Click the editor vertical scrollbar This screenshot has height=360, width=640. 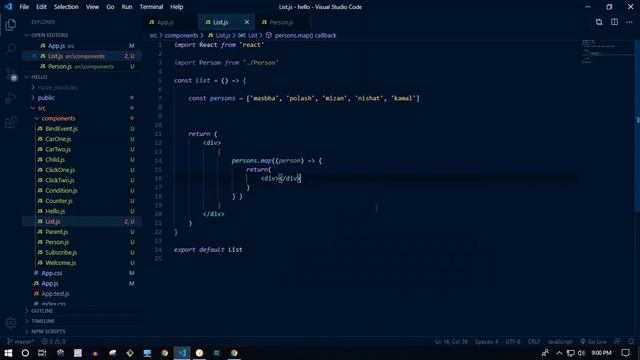638,126
